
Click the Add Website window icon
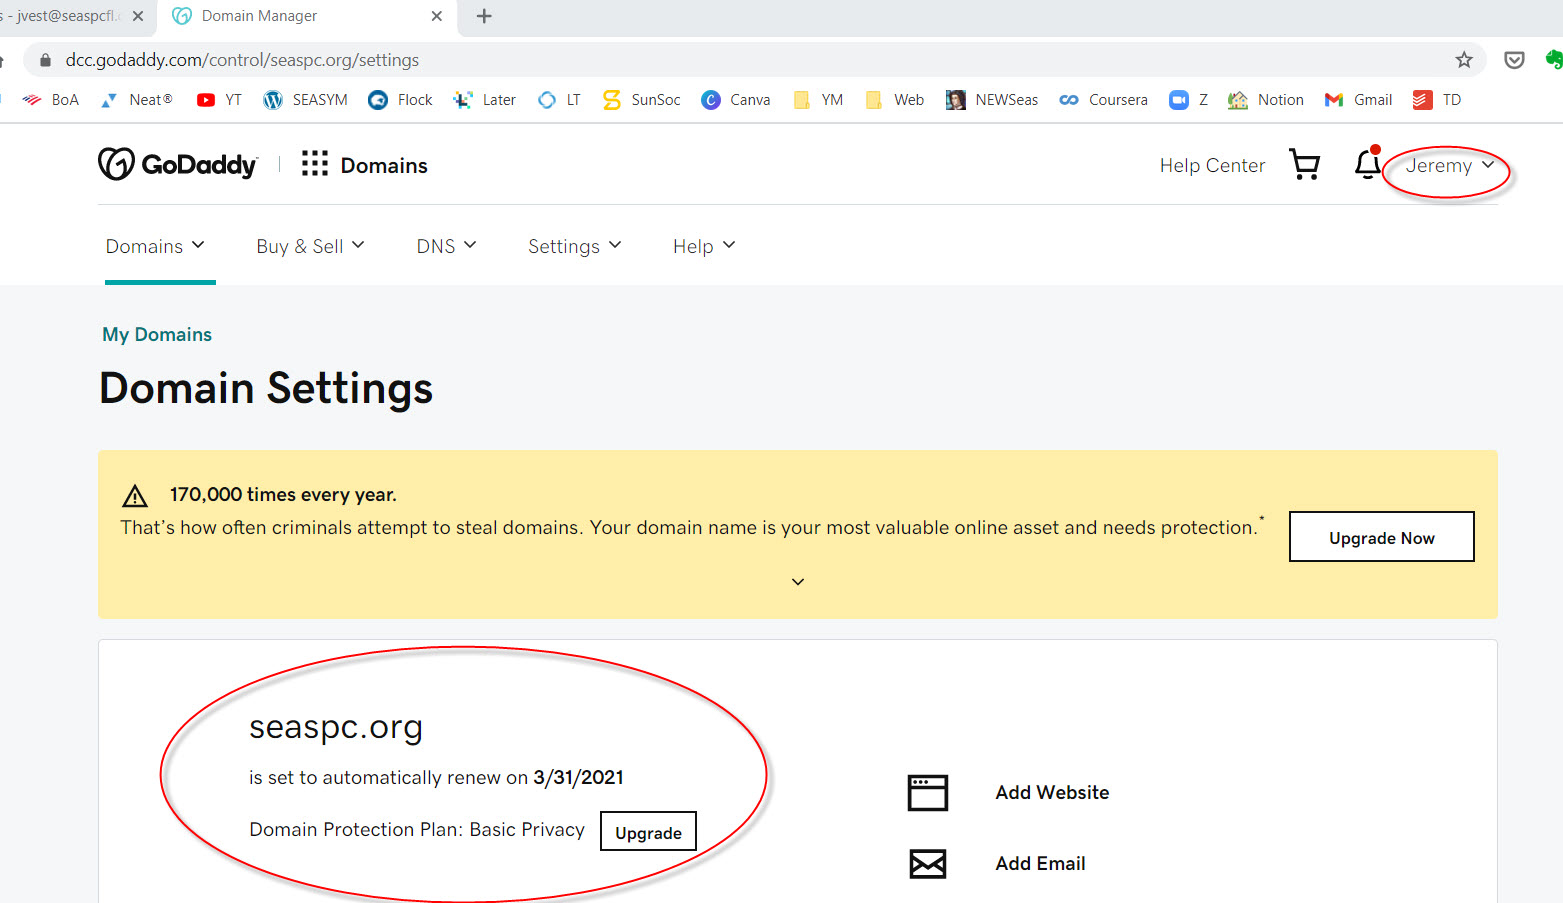(x=927, y=792)
